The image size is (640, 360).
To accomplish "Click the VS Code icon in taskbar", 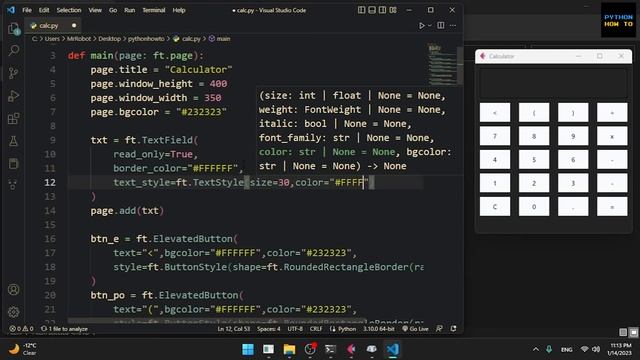I will [393, 349].
